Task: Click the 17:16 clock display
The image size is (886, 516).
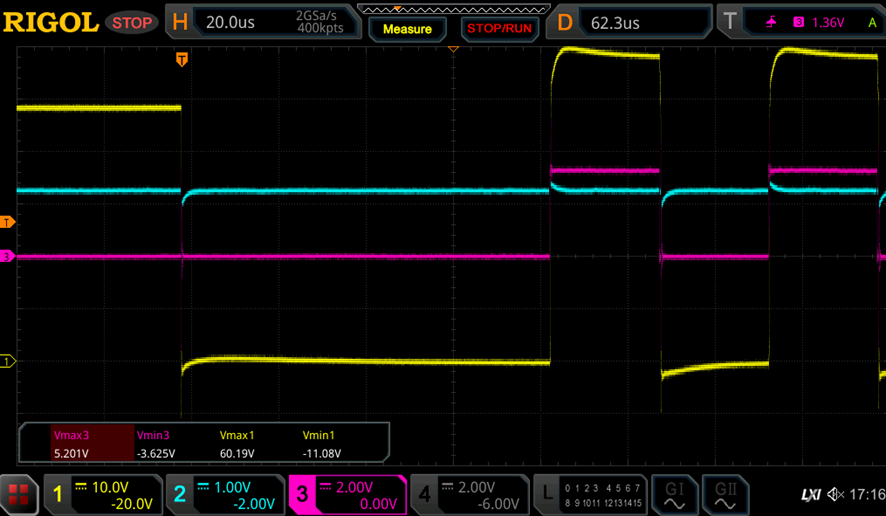Action: [x=867, y=495]
